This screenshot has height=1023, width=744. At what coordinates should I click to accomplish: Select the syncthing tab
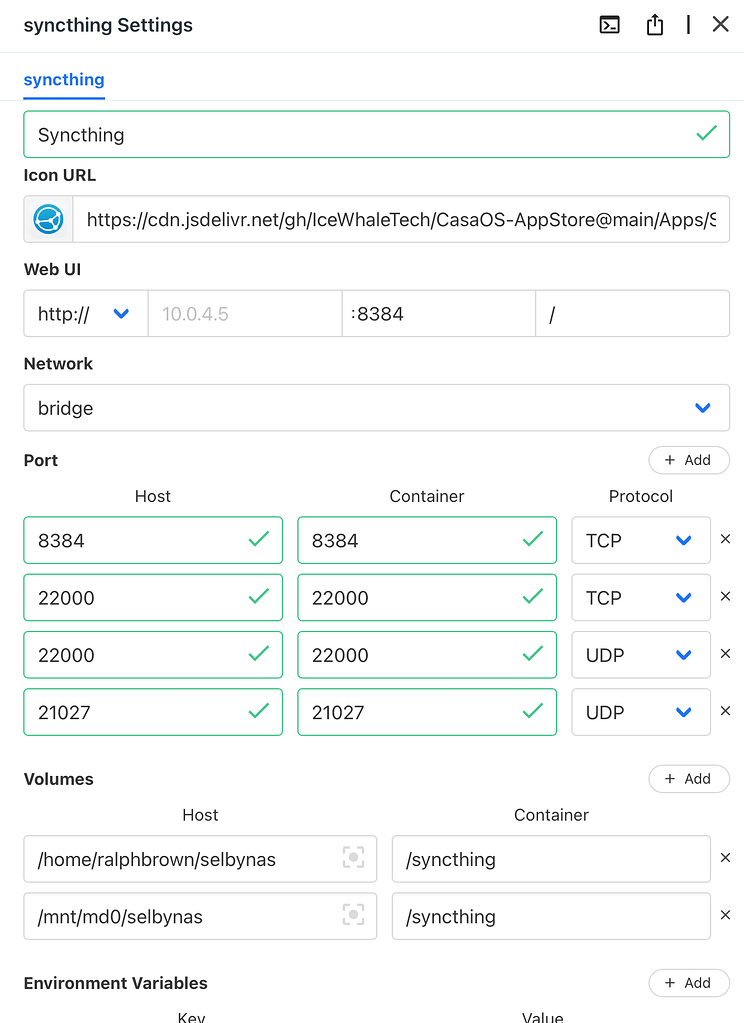[x=64, y=80]
